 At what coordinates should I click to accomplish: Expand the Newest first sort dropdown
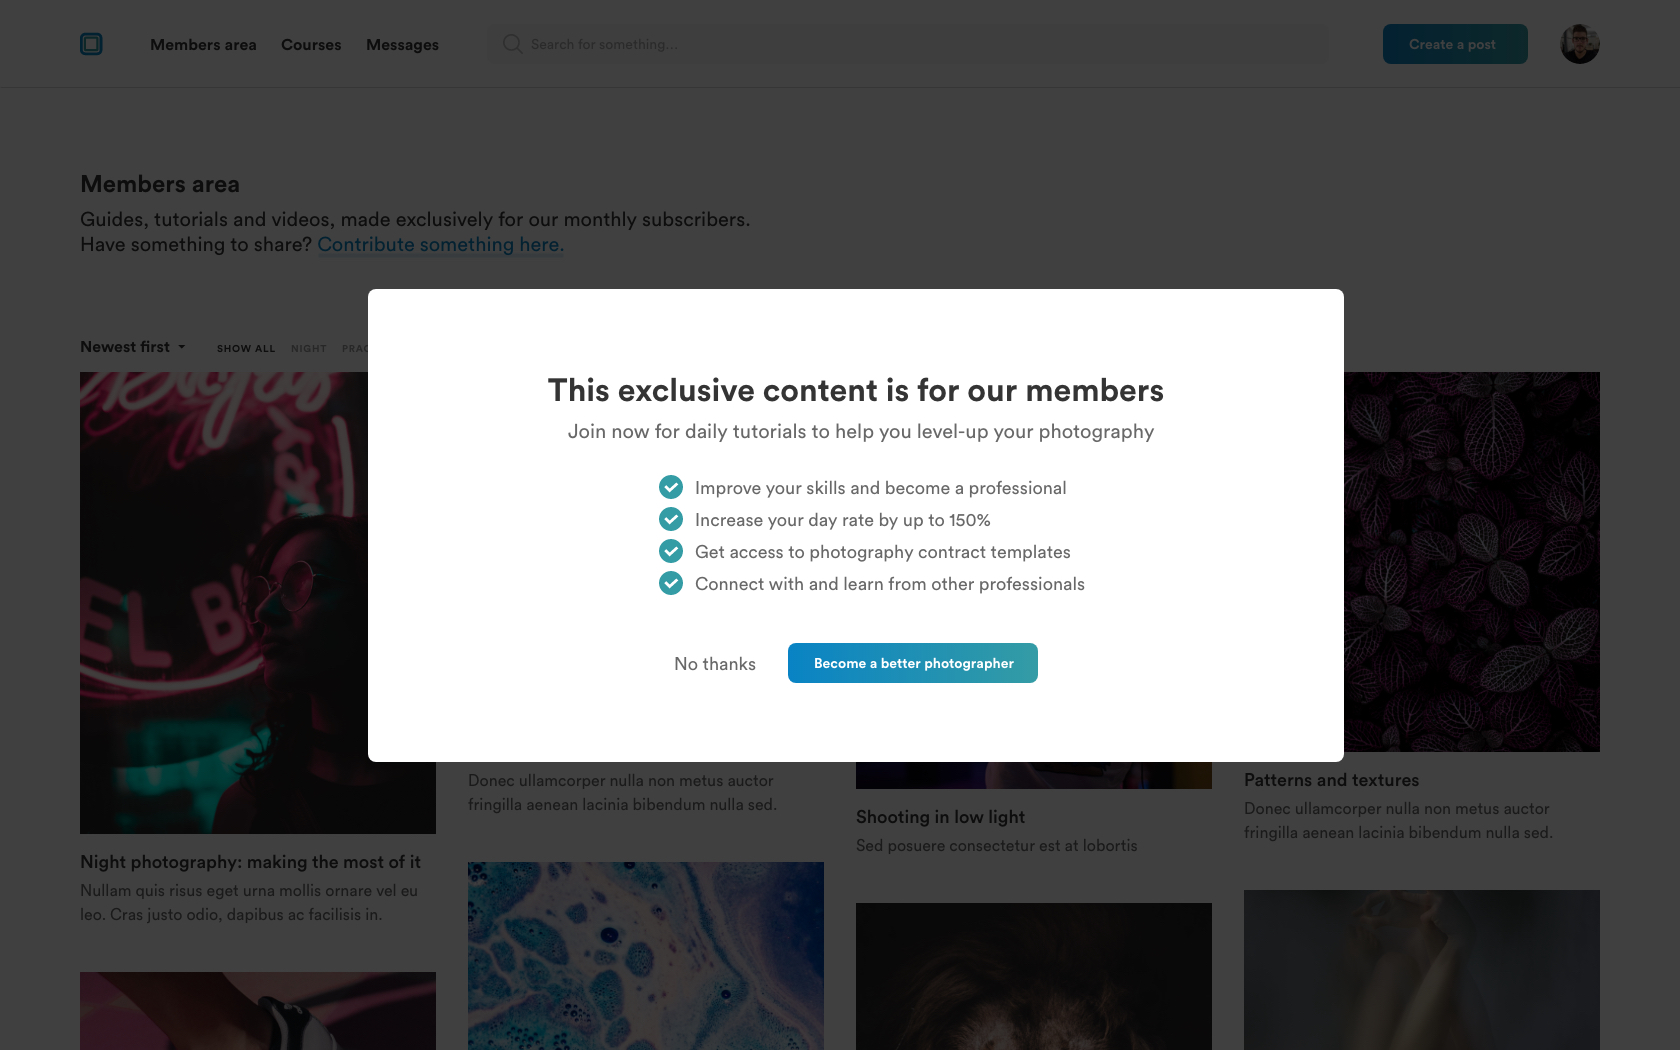click(x=133, y=347)
